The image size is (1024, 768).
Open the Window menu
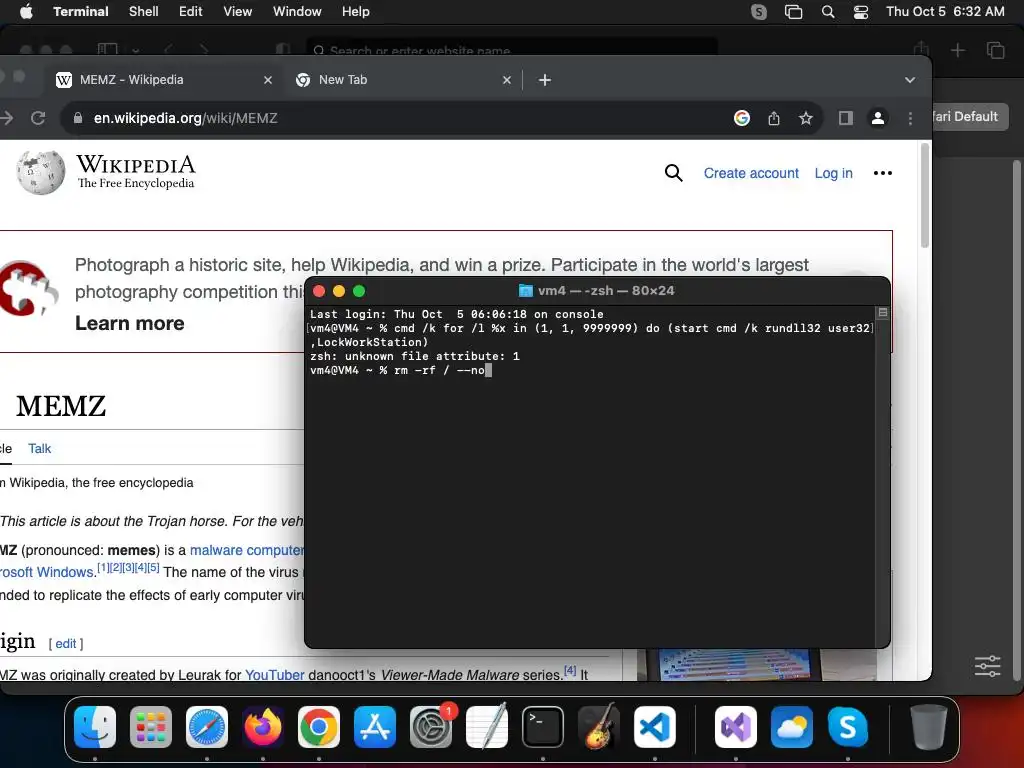point(297,12)
